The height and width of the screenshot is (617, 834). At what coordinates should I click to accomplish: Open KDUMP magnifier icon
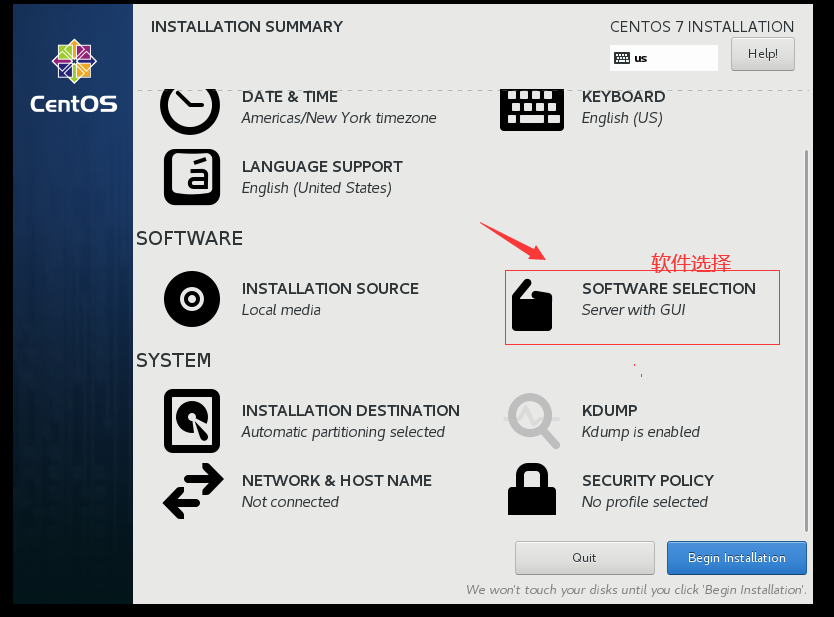click(x=532, y=421)
